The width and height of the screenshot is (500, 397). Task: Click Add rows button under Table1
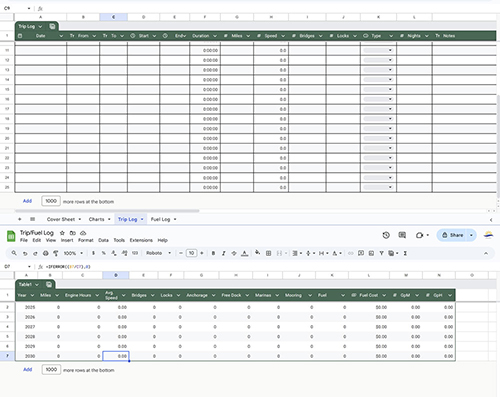(28, 370)
